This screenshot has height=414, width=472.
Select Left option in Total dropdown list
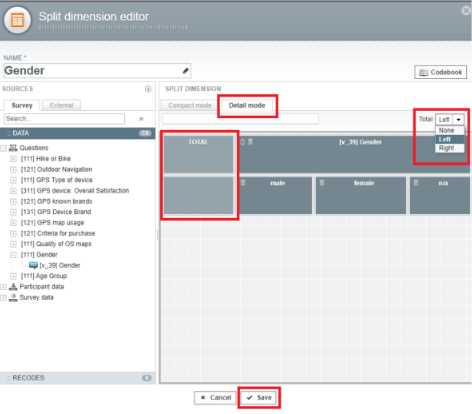coord(450,139)
